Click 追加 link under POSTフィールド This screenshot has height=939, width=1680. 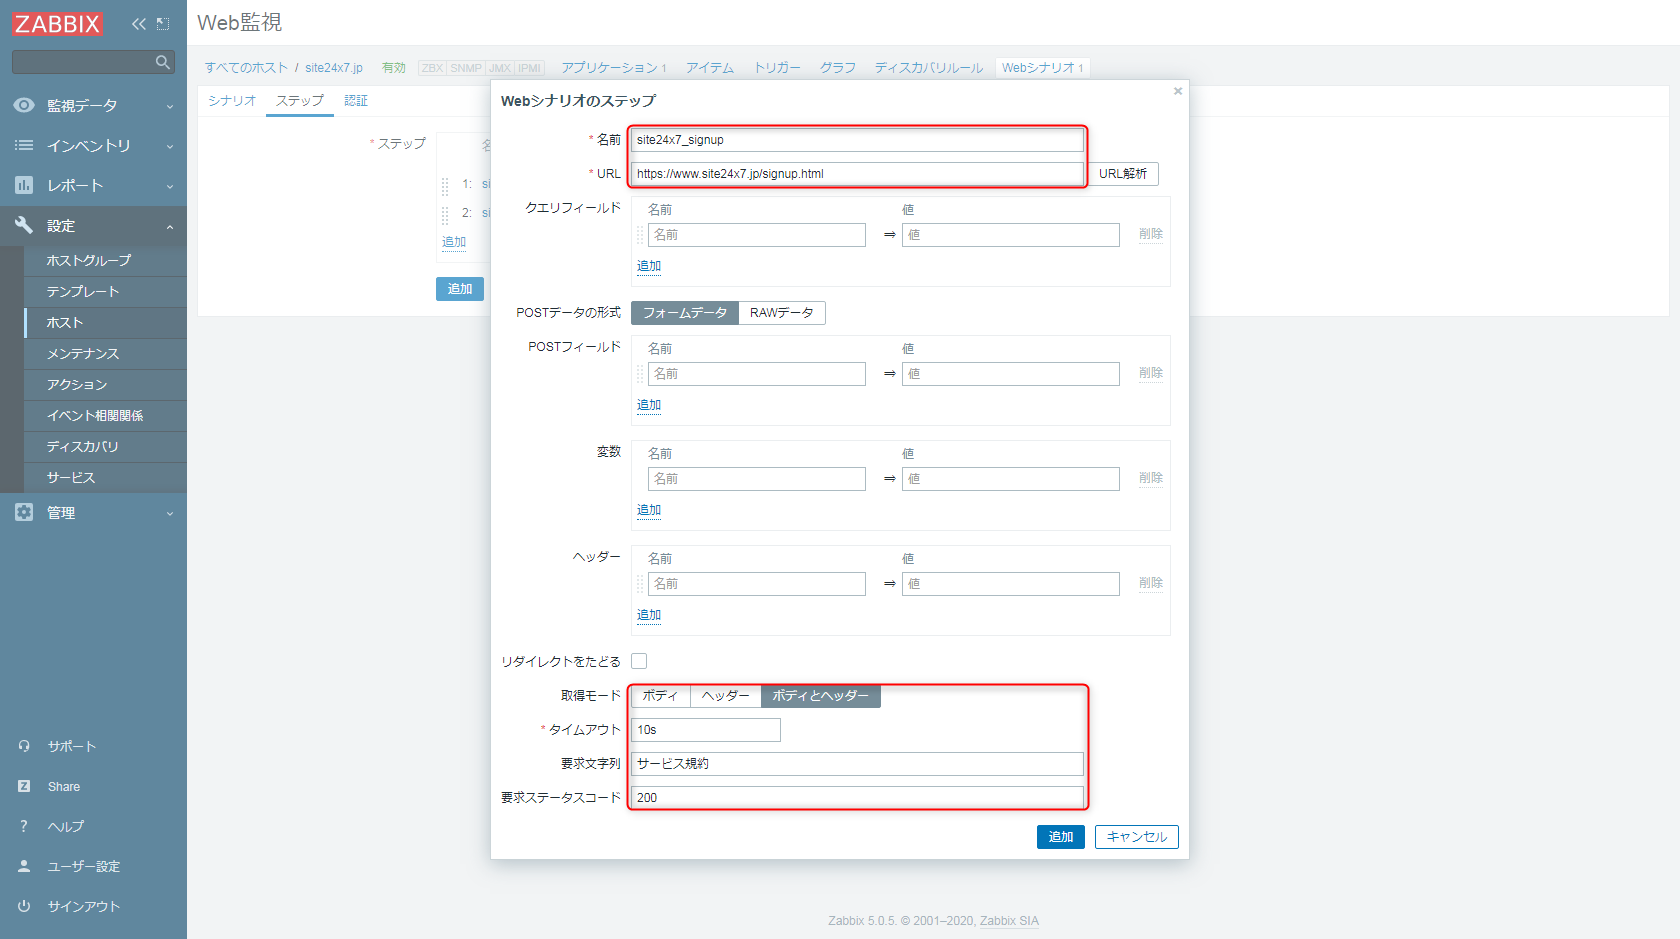pyautogui.click(x=649, y=405)
